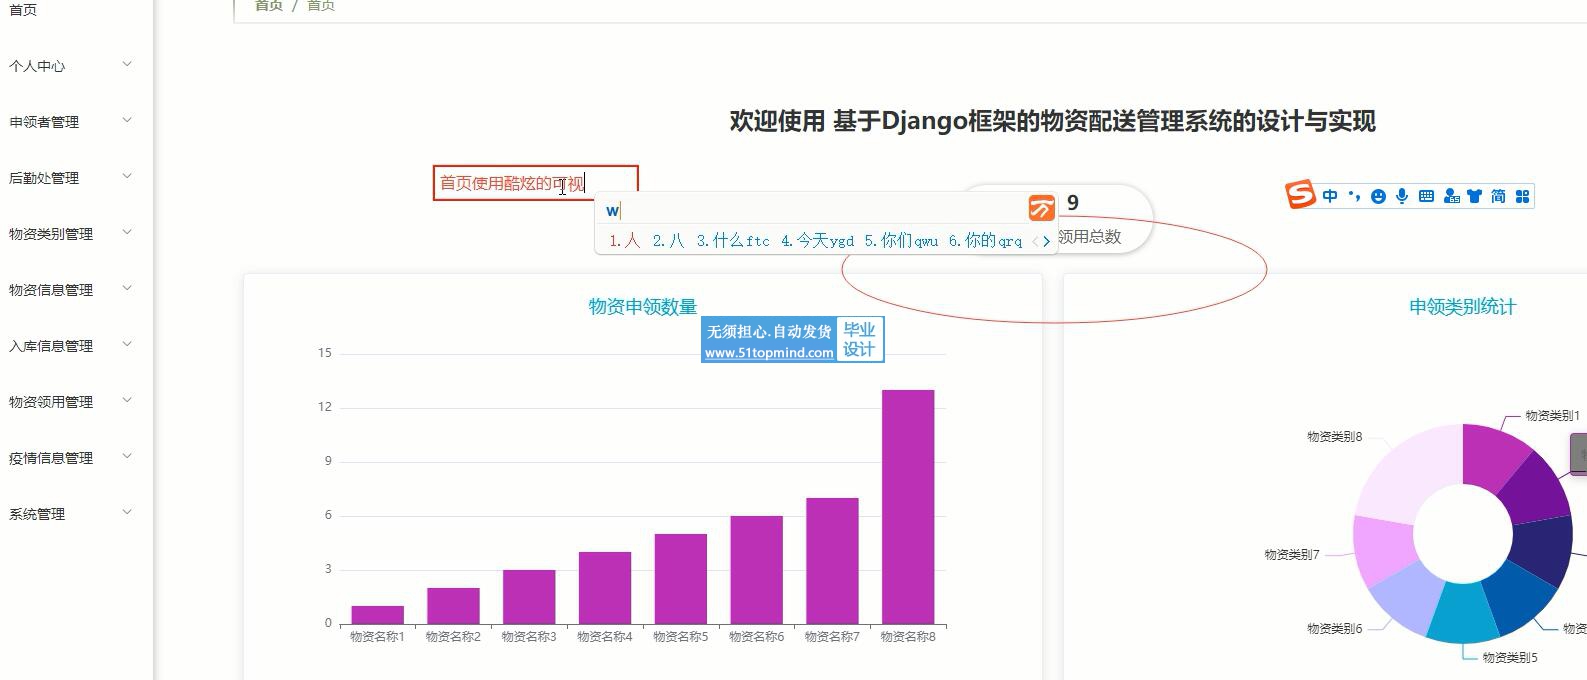Expand the 申领者管理 menu chevron
Image resolution: width=1587 pixels, height=680 pixels.
[x=127, y=121]
